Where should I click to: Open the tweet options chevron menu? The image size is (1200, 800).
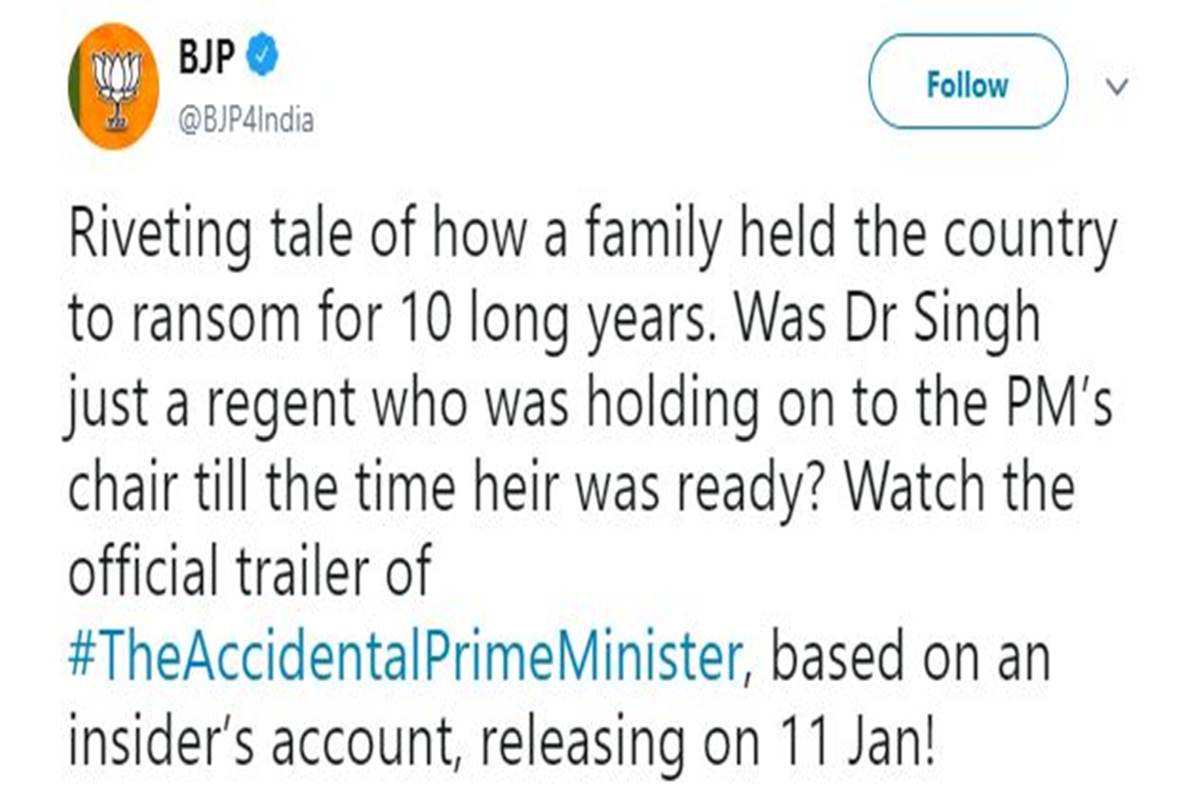[1120, 87]
